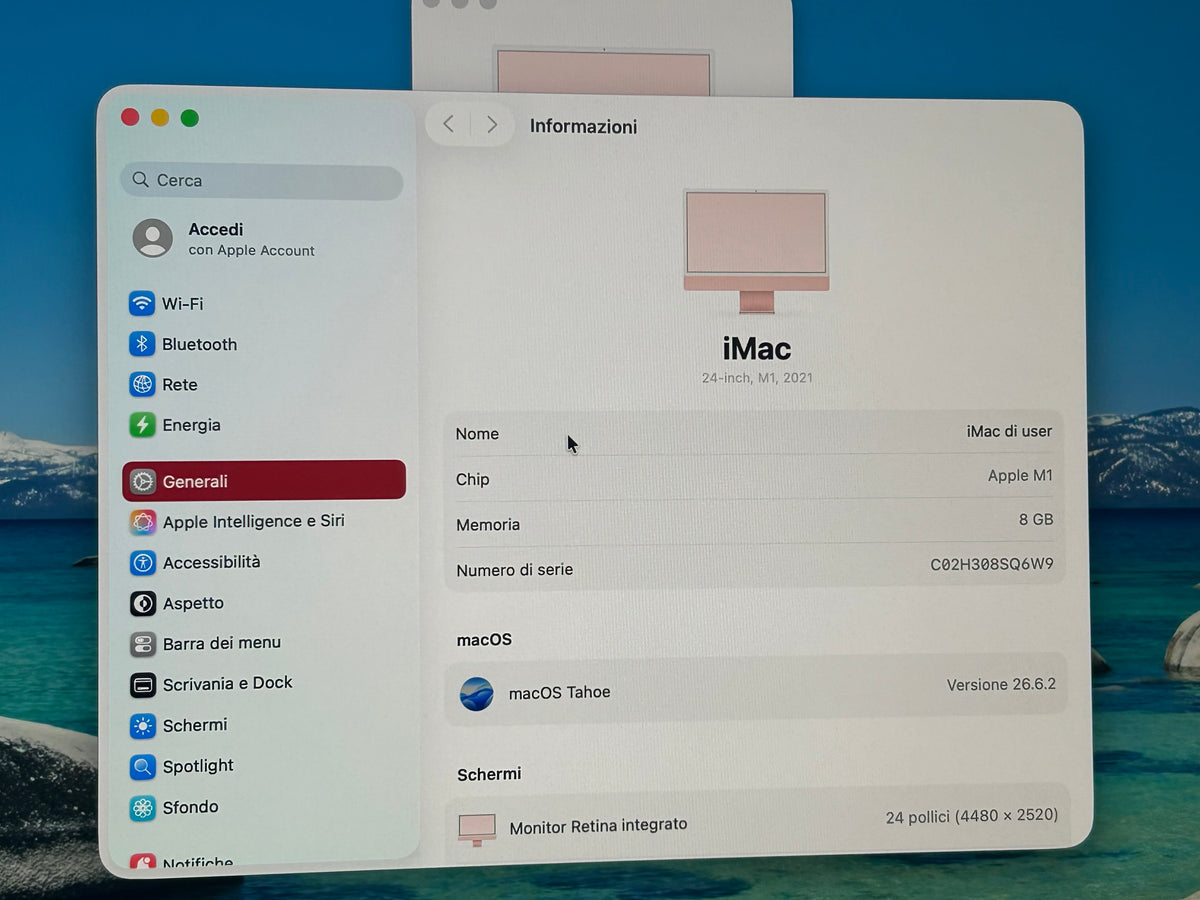Select Barra dei menu in sidebar
1200x900 pixels.
(264, 643)
